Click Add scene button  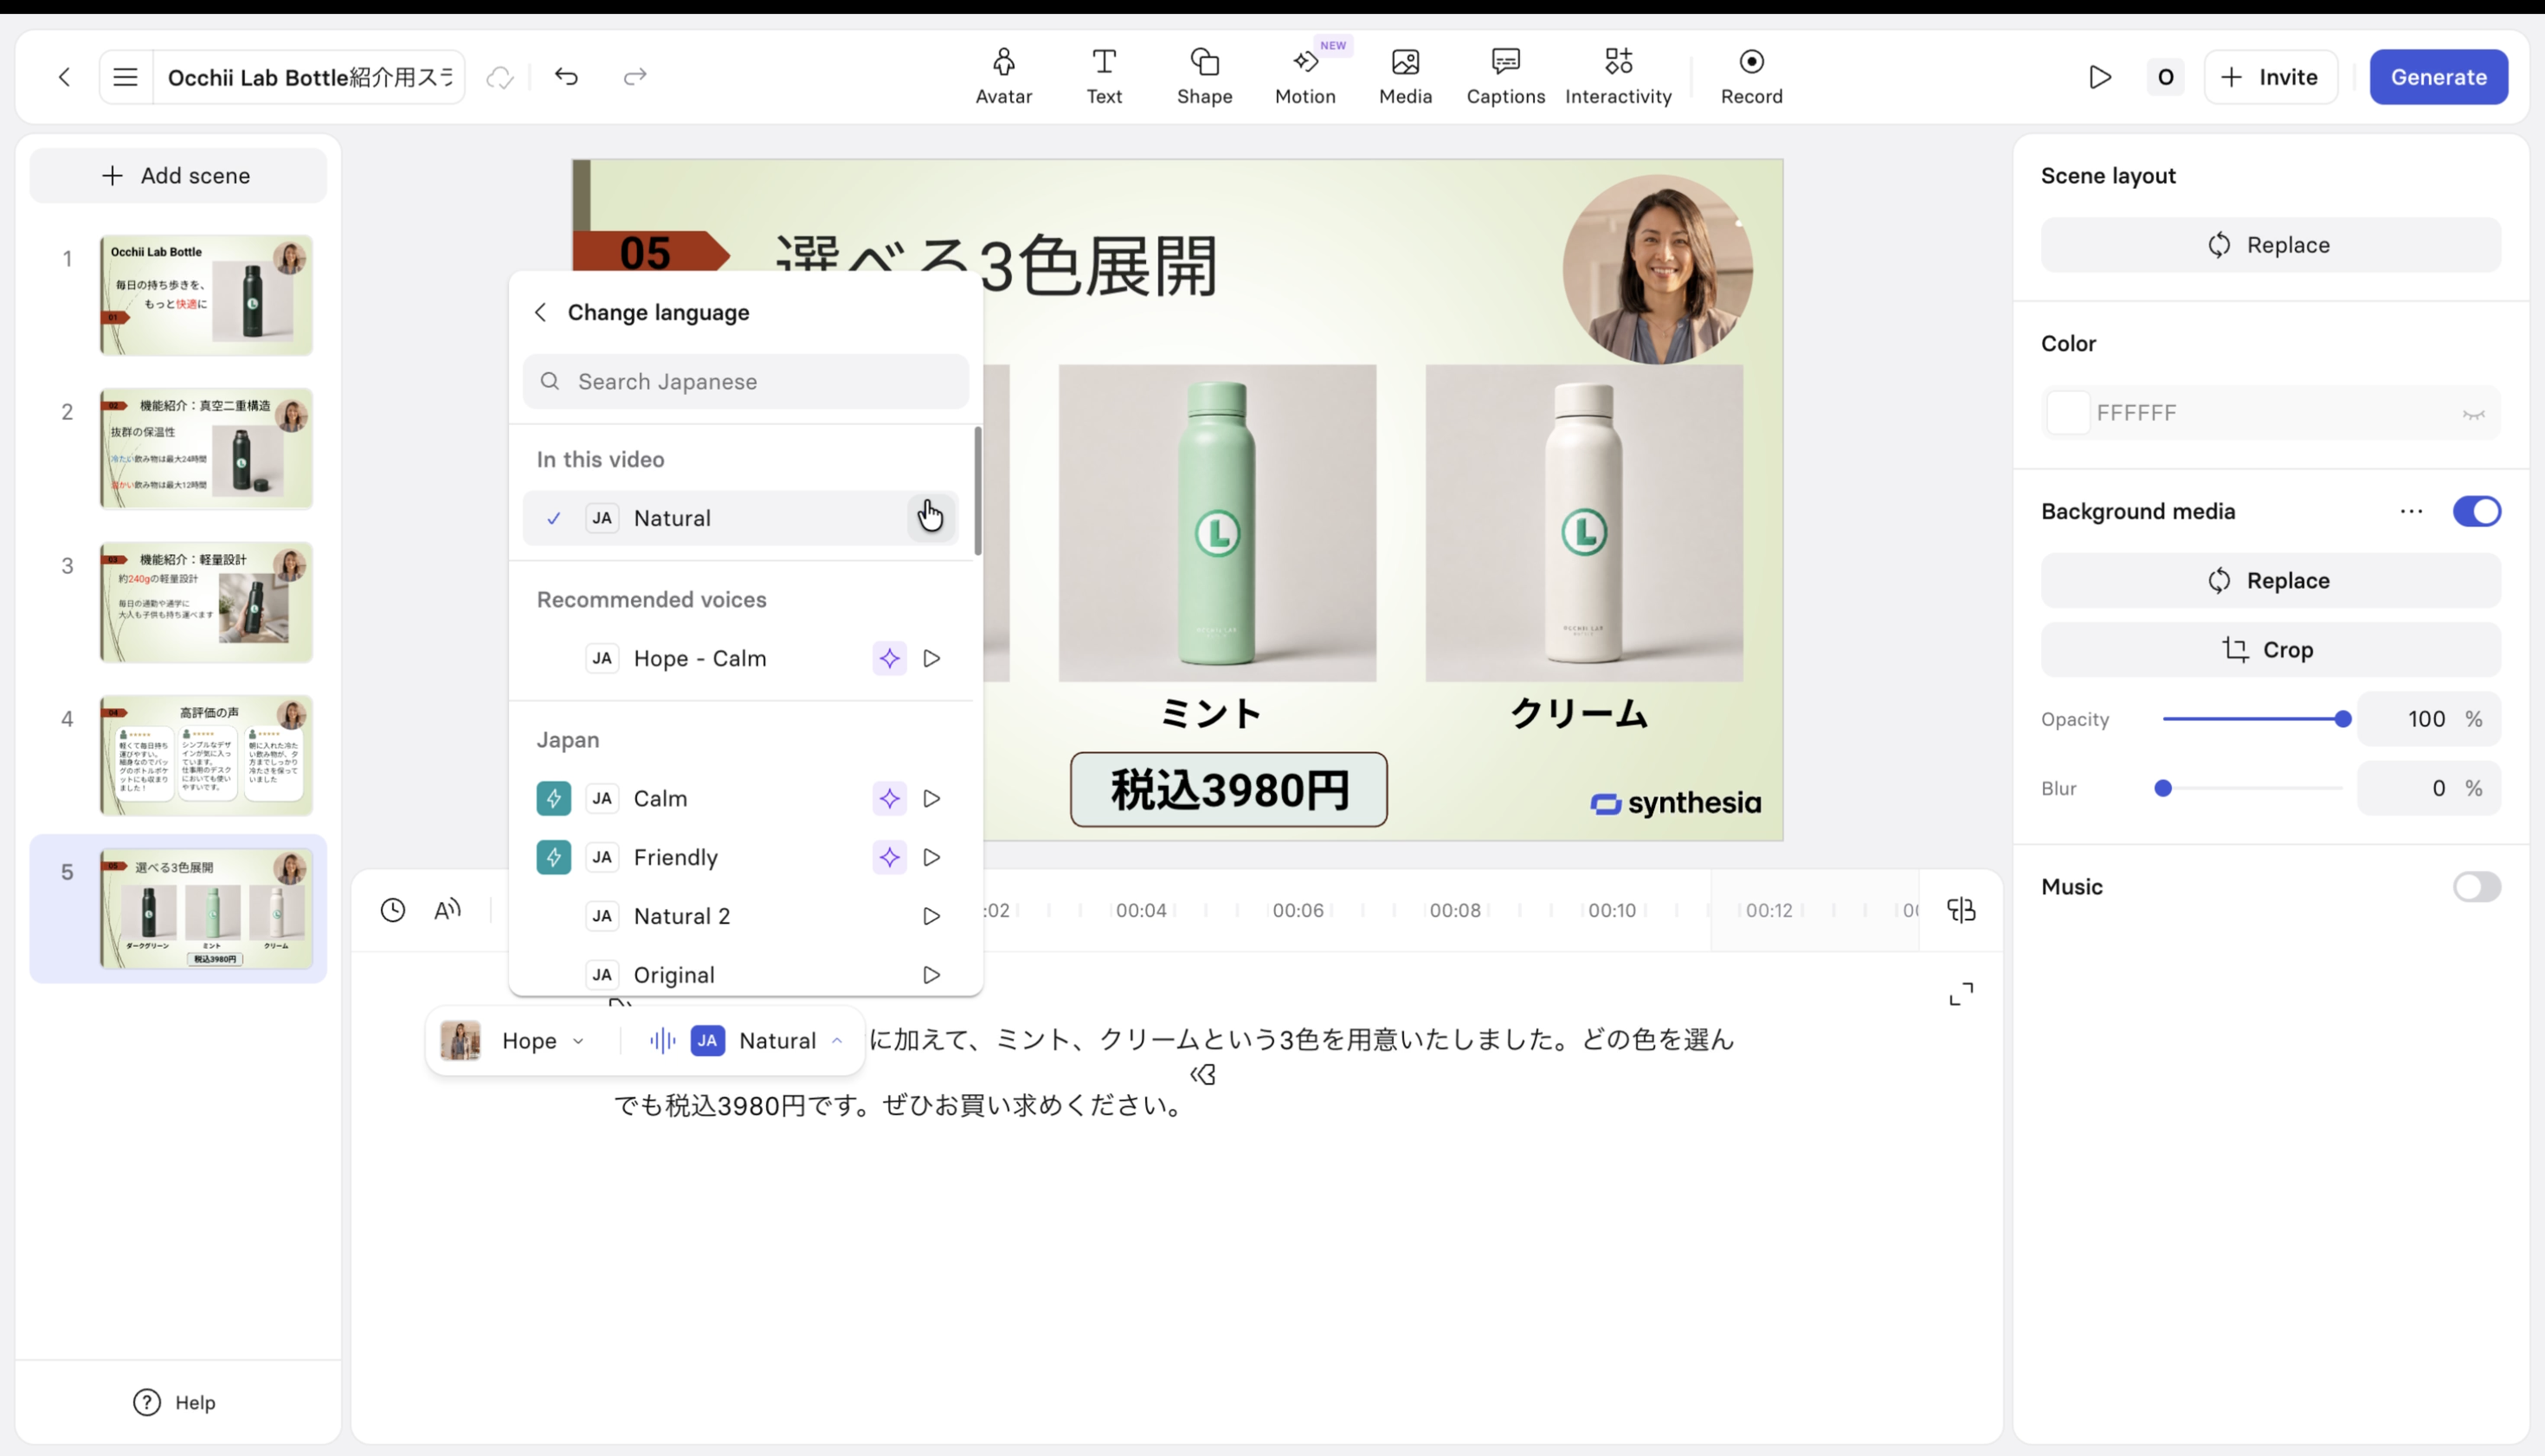point(178,175)
